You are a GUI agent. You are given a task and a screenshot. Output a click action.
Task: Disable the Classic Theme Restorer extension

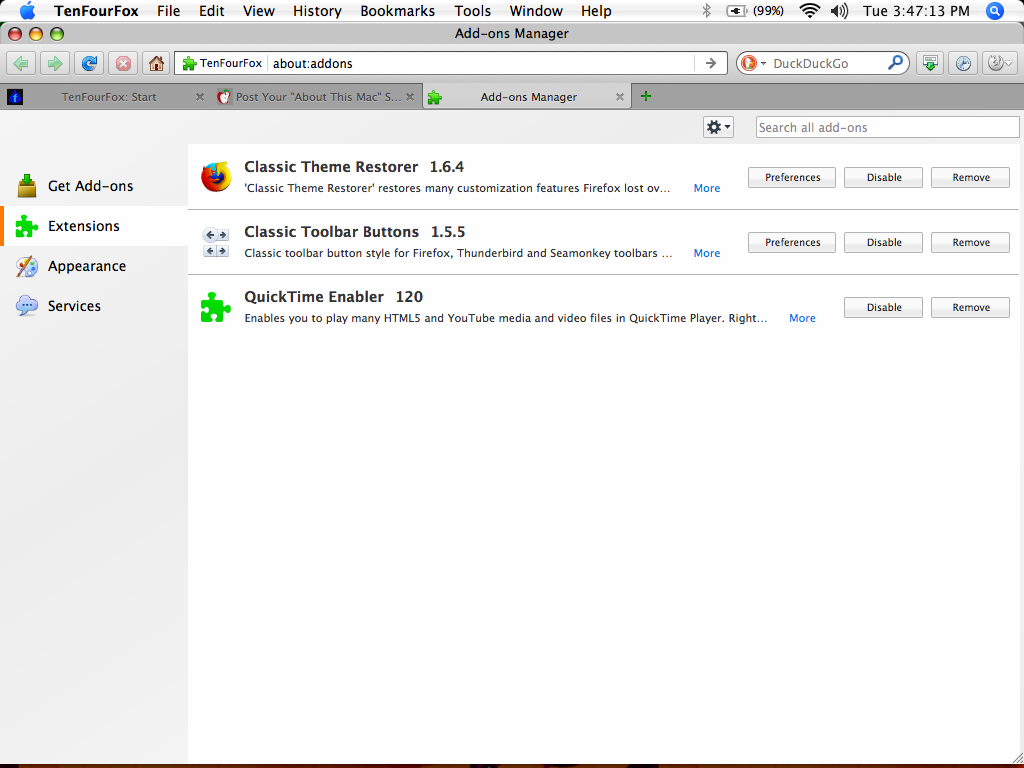coord(884,177)
